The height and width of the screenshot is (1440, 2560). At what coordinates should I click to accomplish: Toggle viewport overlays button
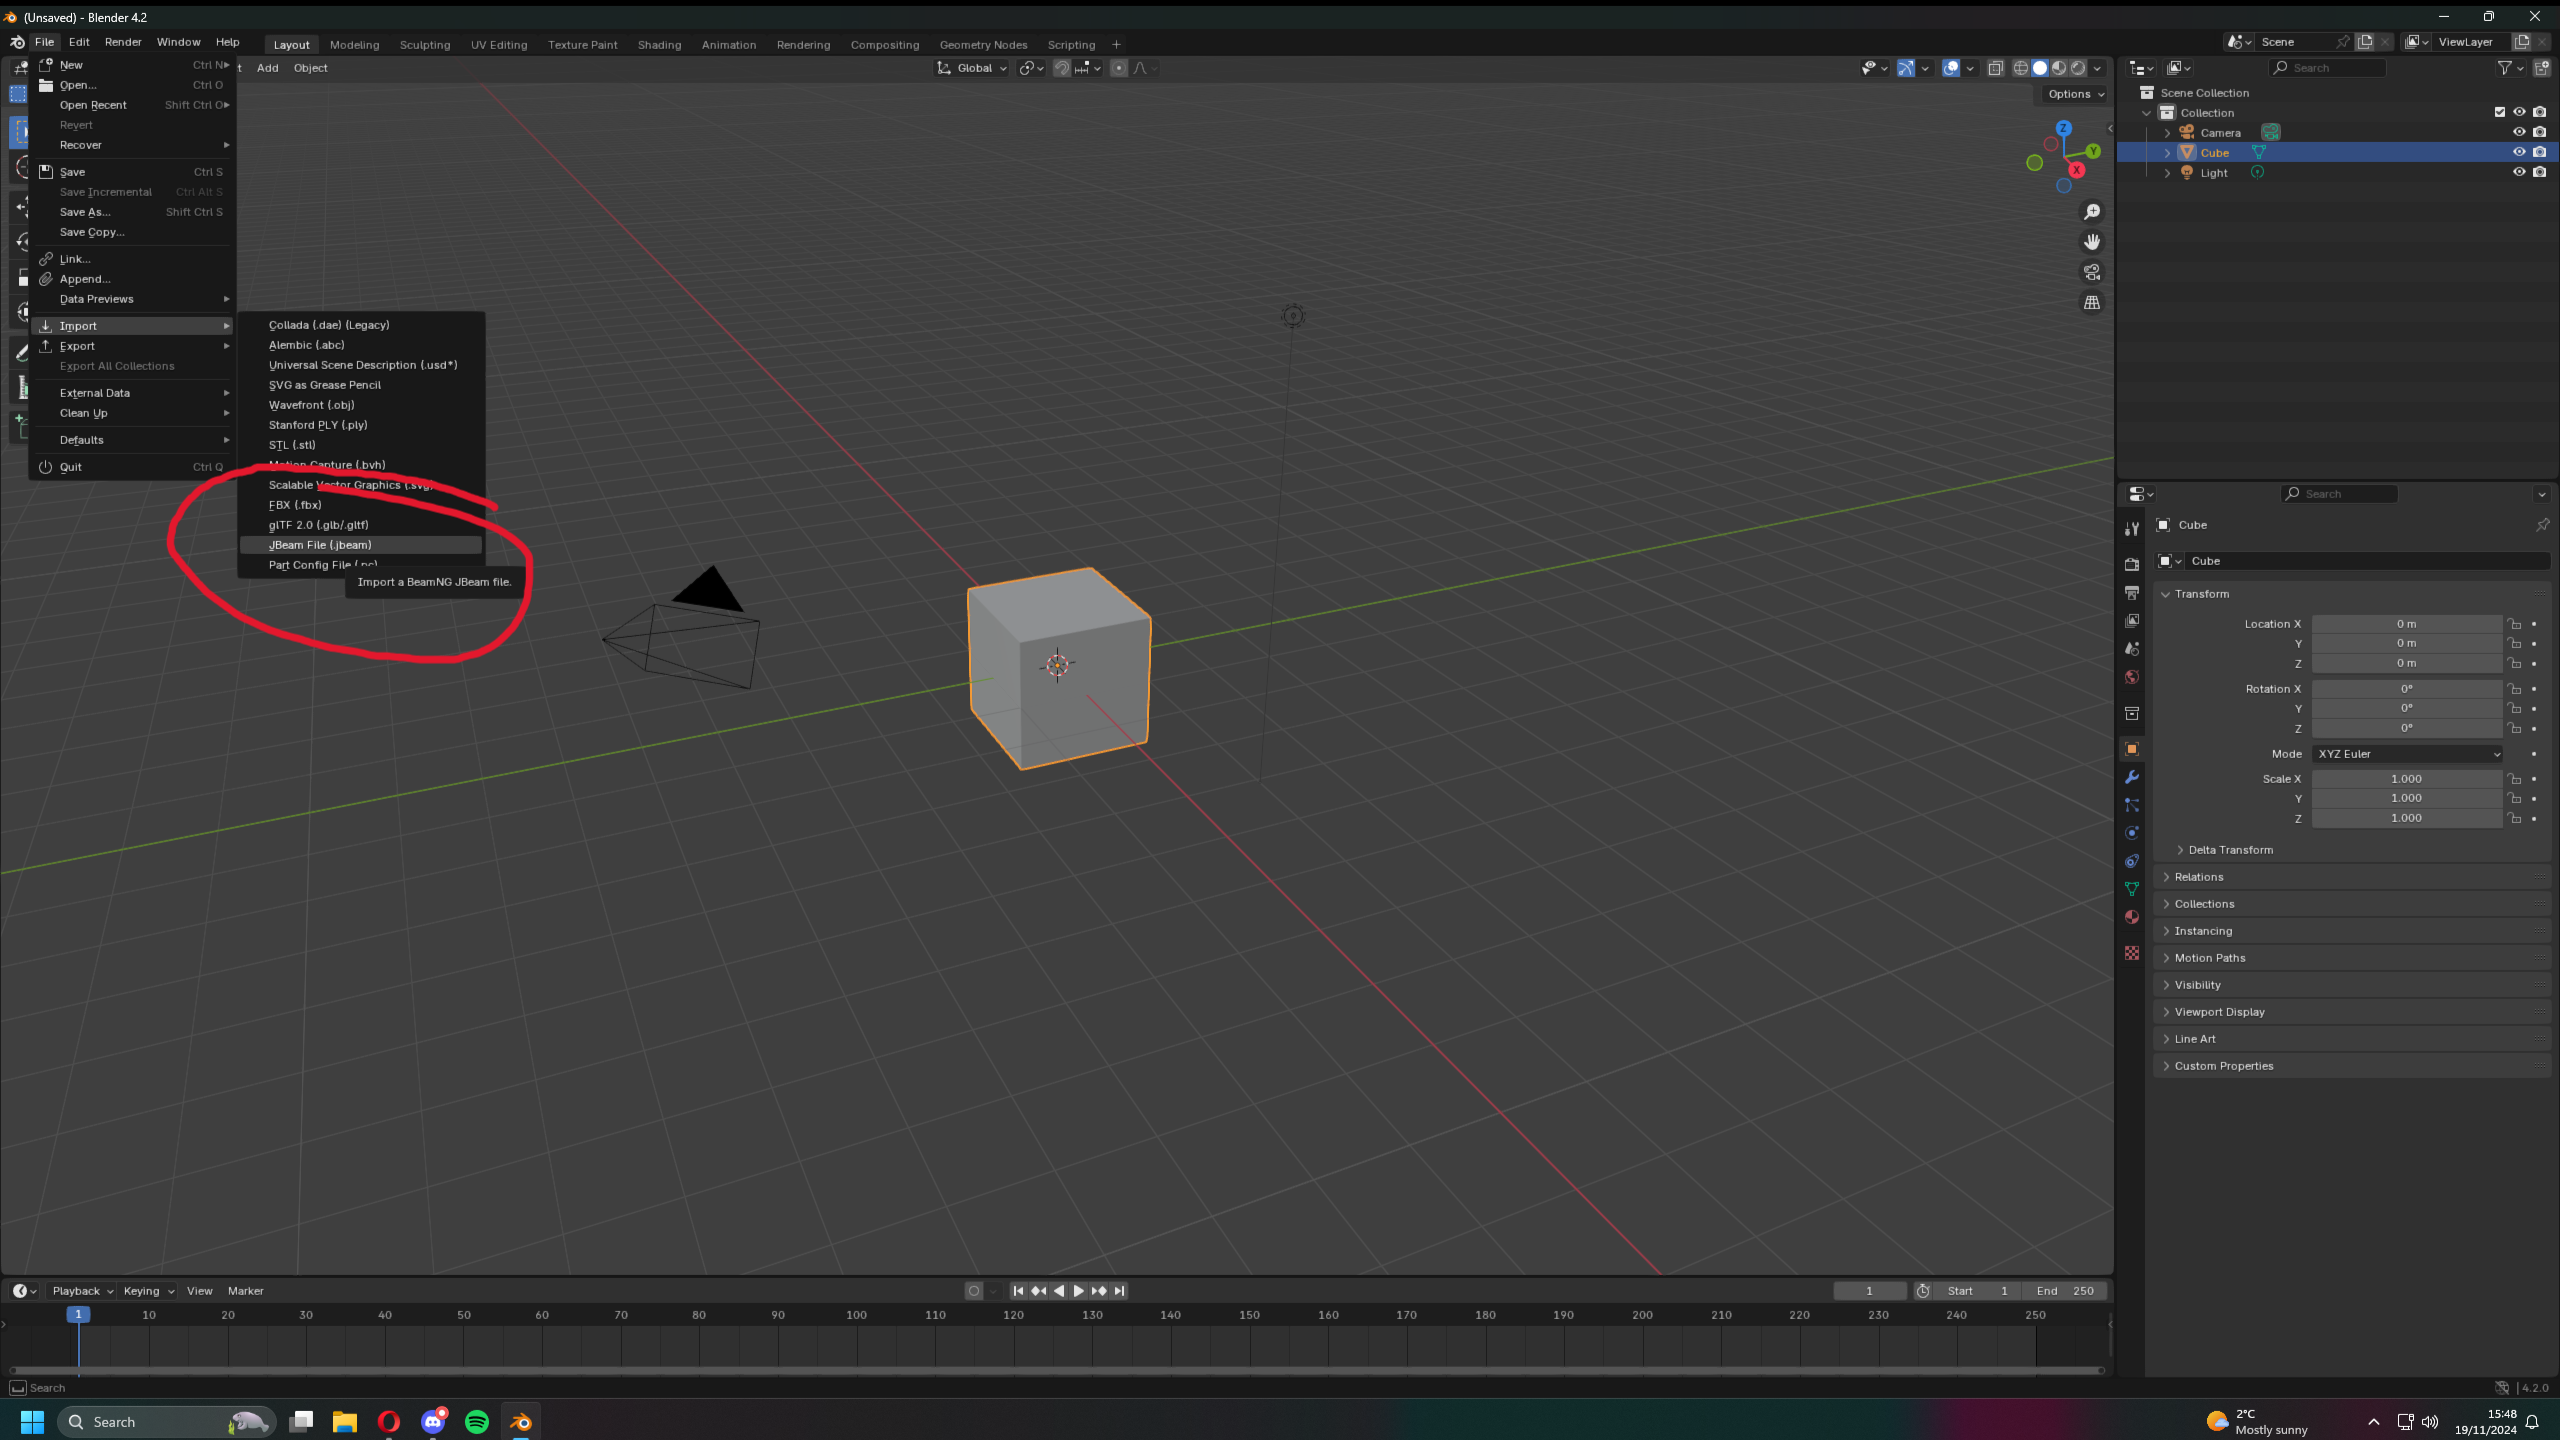click(1951, 68)
